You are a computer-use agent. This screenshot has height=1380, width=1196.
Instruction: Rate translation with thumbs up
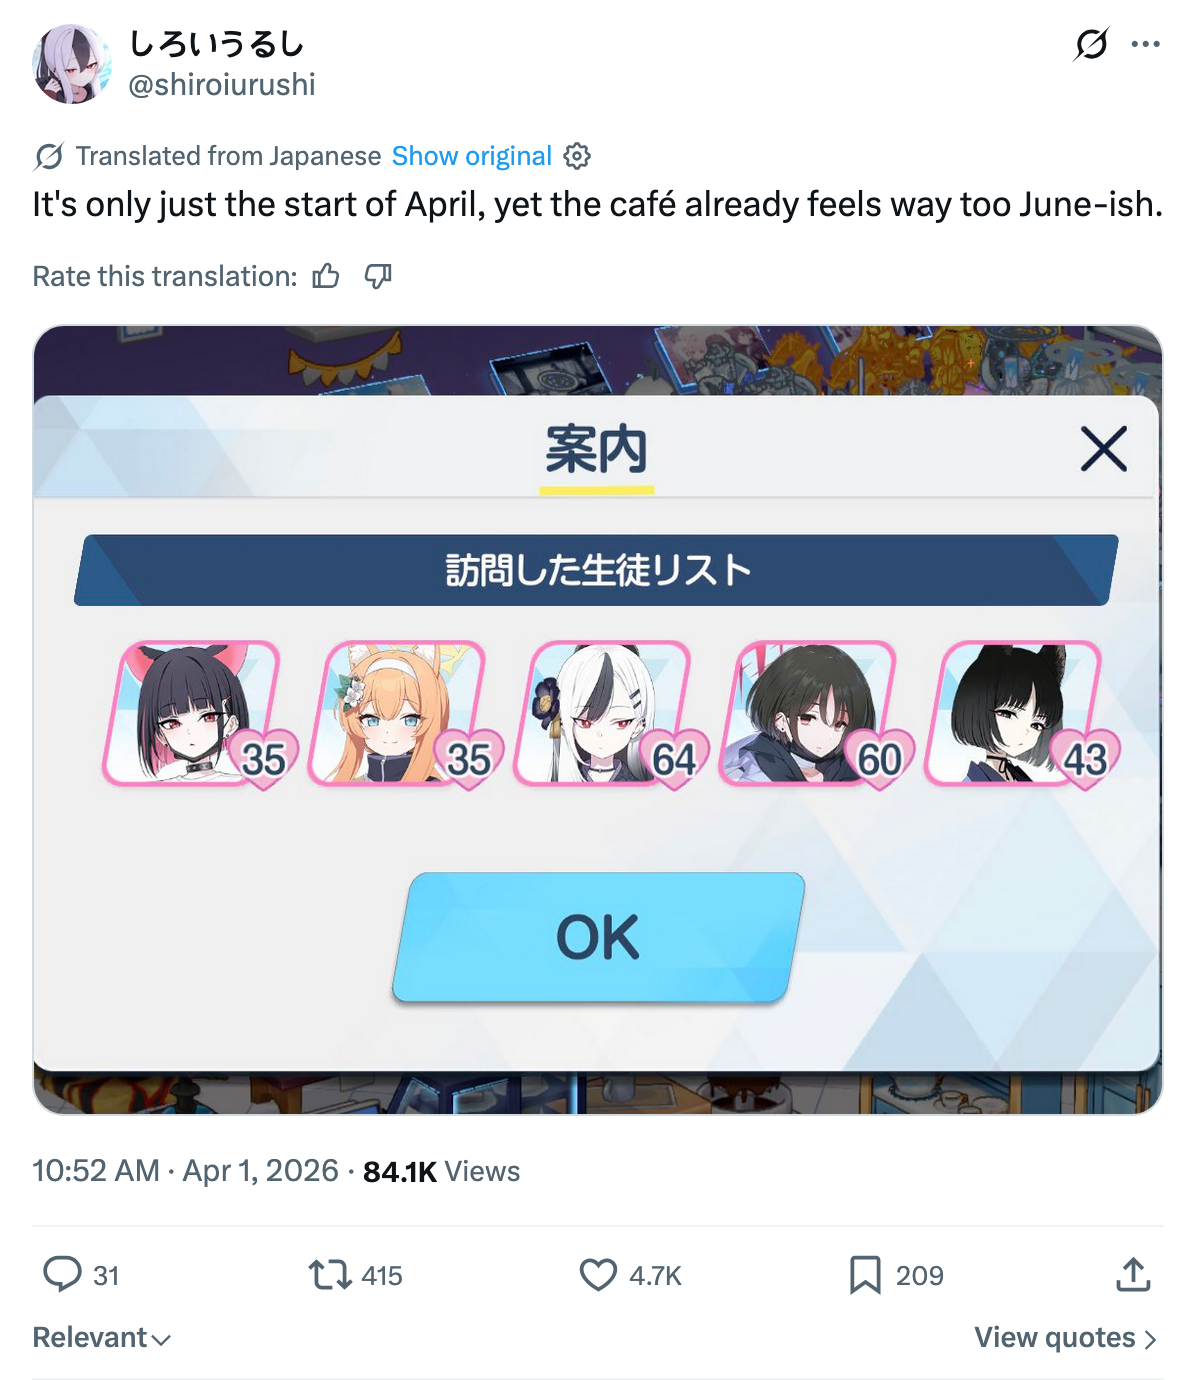pos(326,276)
